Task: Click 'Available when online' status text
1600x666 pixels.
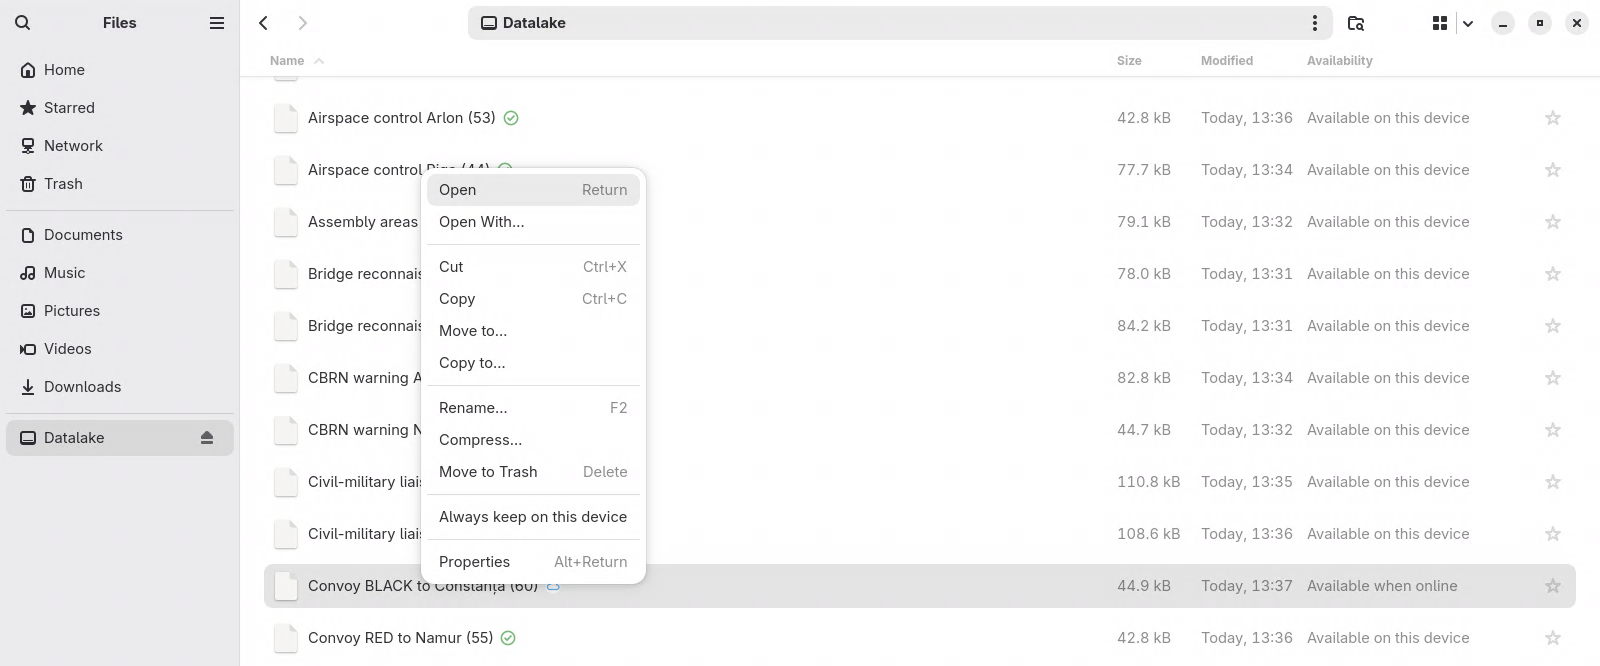Action: [x=1382, y=586]
